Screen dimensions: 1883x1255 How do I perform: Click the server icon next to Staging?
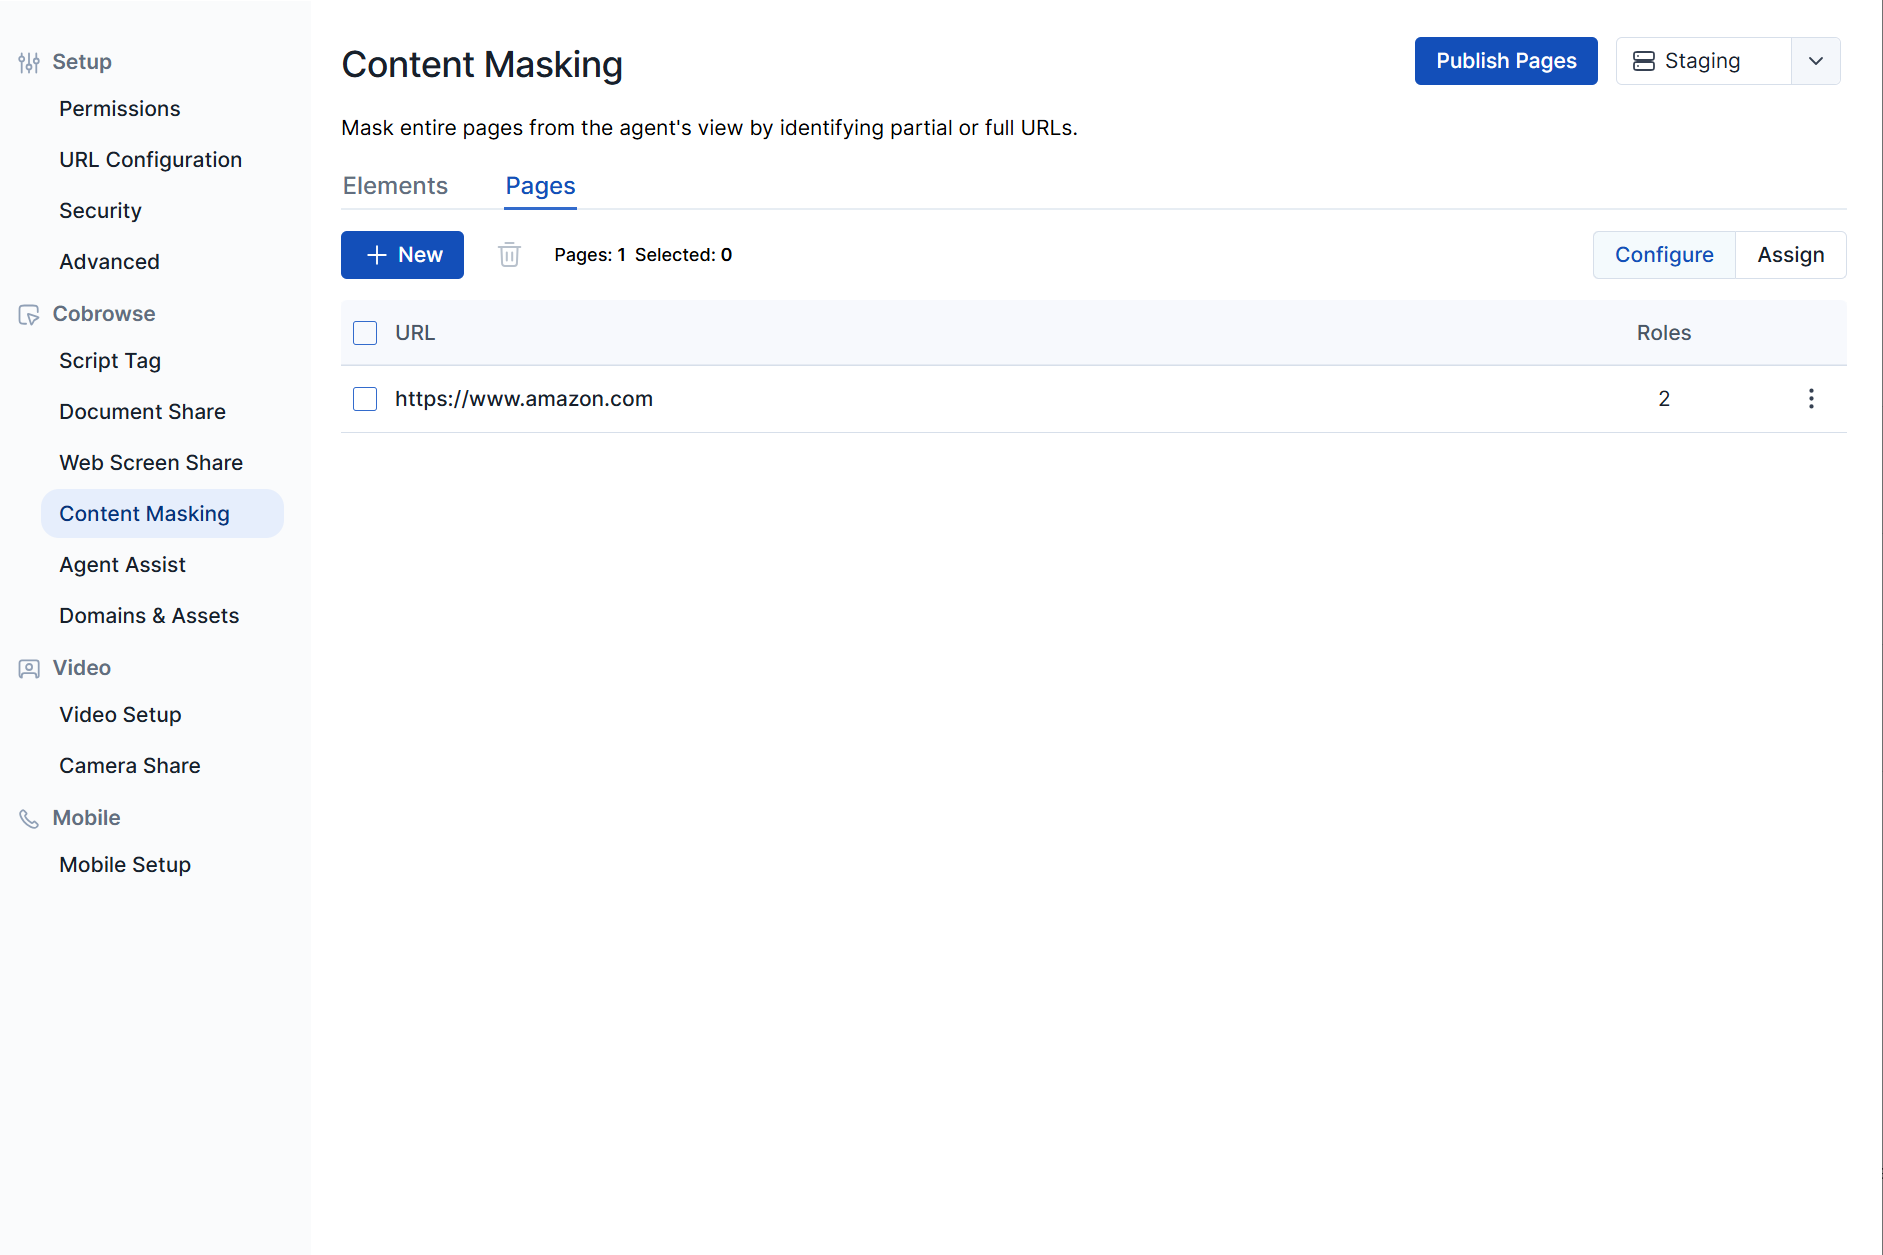(x=1643, y=62)
